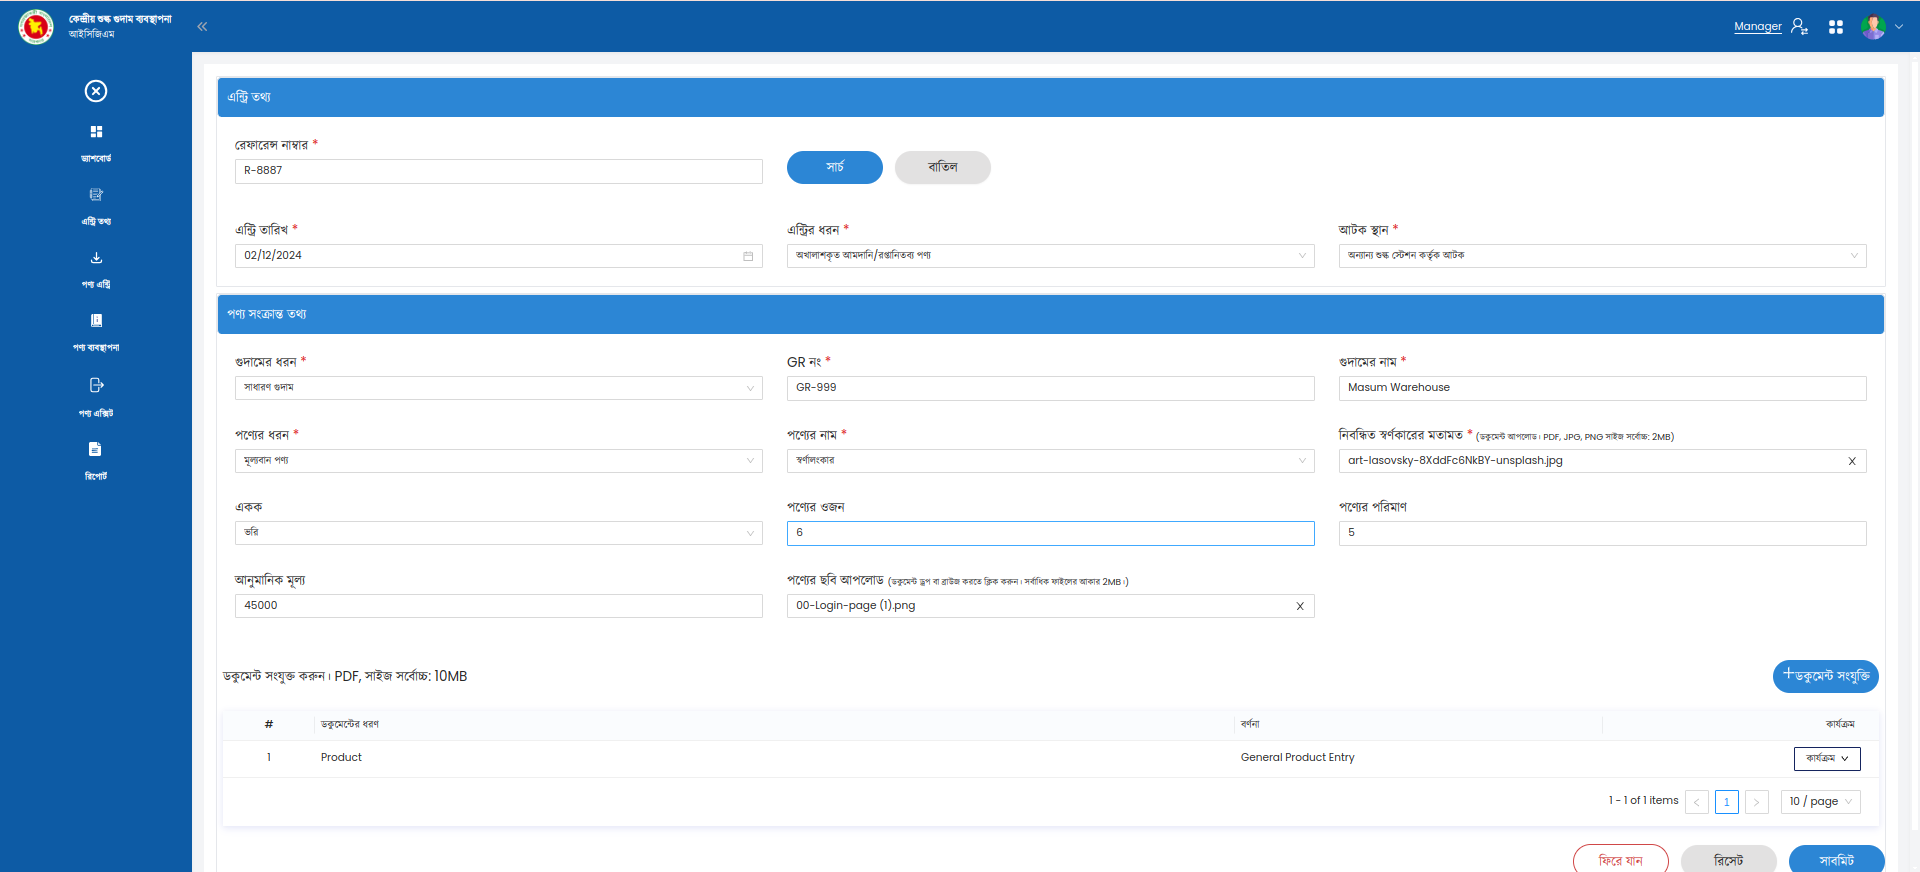Open the আটক স্থান dropdown
This screenshot has width=1920, height=872.
[x=1603, y=256]
